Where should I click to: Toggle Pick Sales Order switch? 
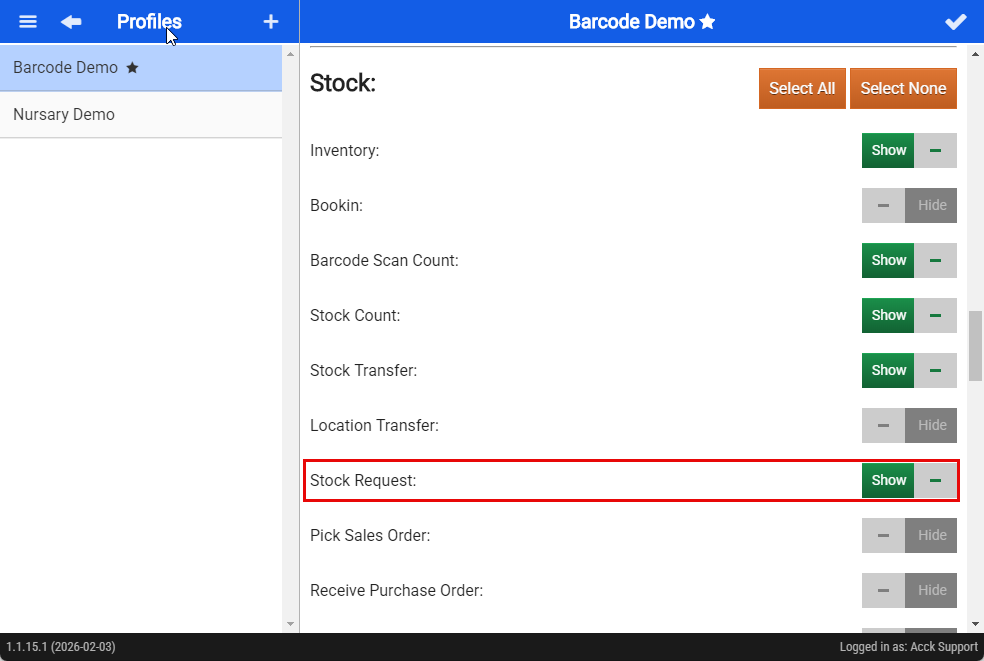click(x=909, y=535)
